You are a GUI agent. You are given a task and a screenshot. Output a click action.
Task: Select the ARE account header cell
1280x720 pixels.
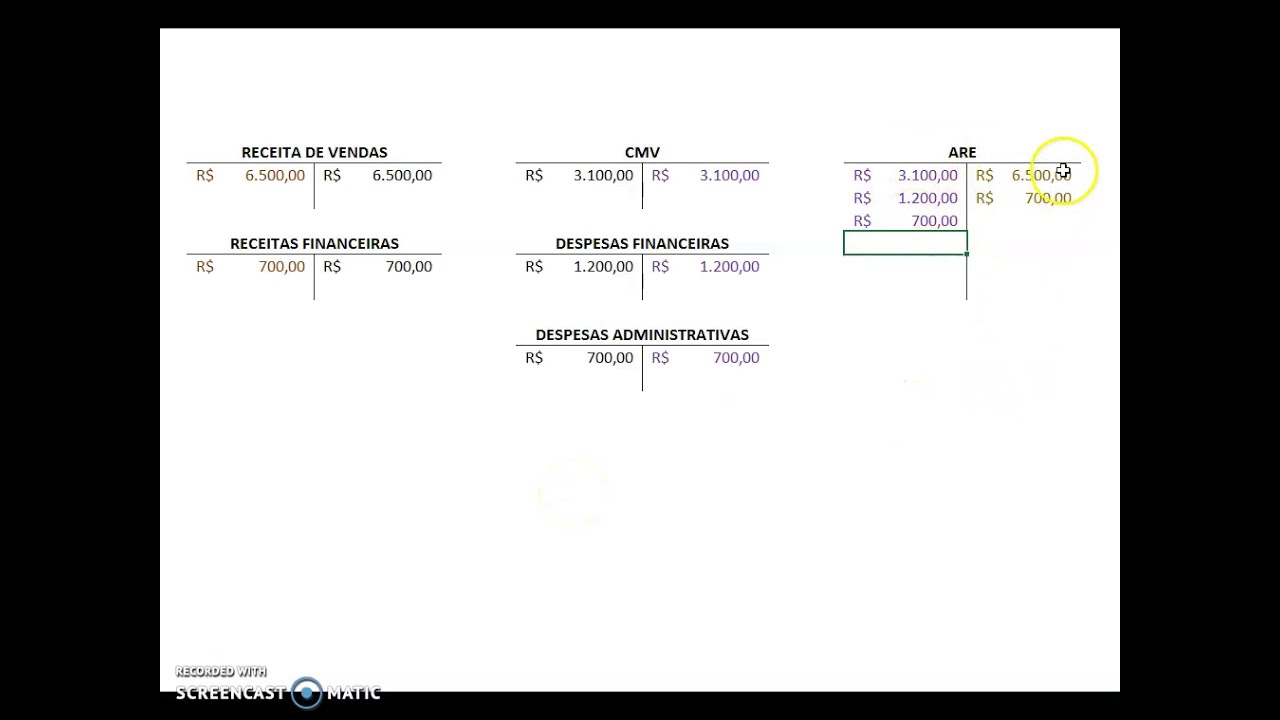pyautogui.click(x=962, y=152)
